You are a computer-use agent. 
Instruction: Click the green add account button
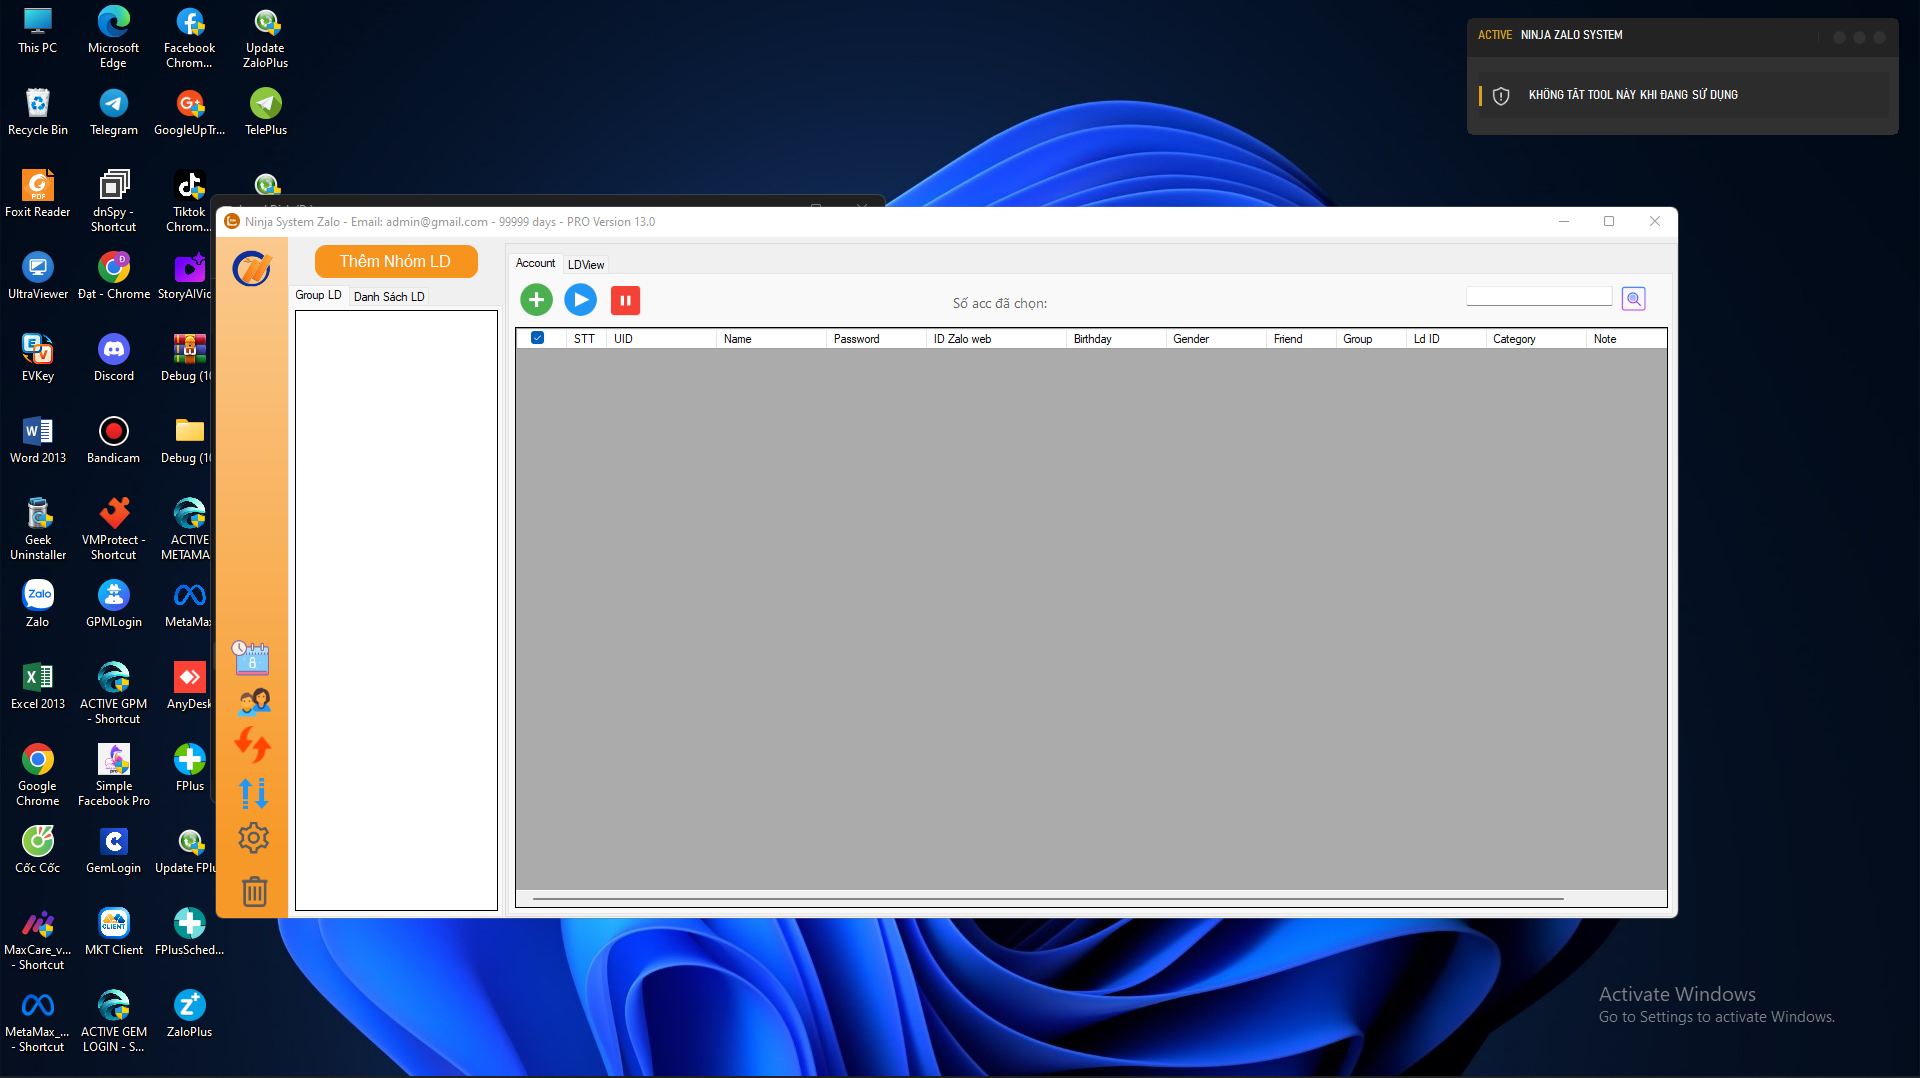click(536, 299)
